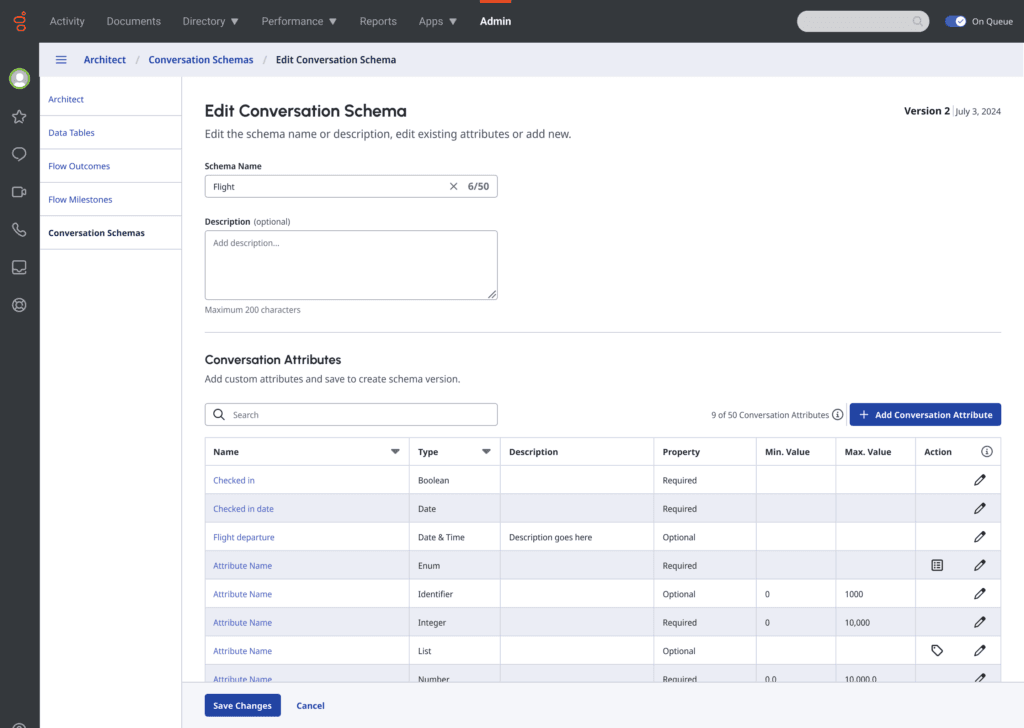Click the Genesys logo in the top bar
The width and height of the screenshot is (1024, 728).
click(x=18, y=20)
